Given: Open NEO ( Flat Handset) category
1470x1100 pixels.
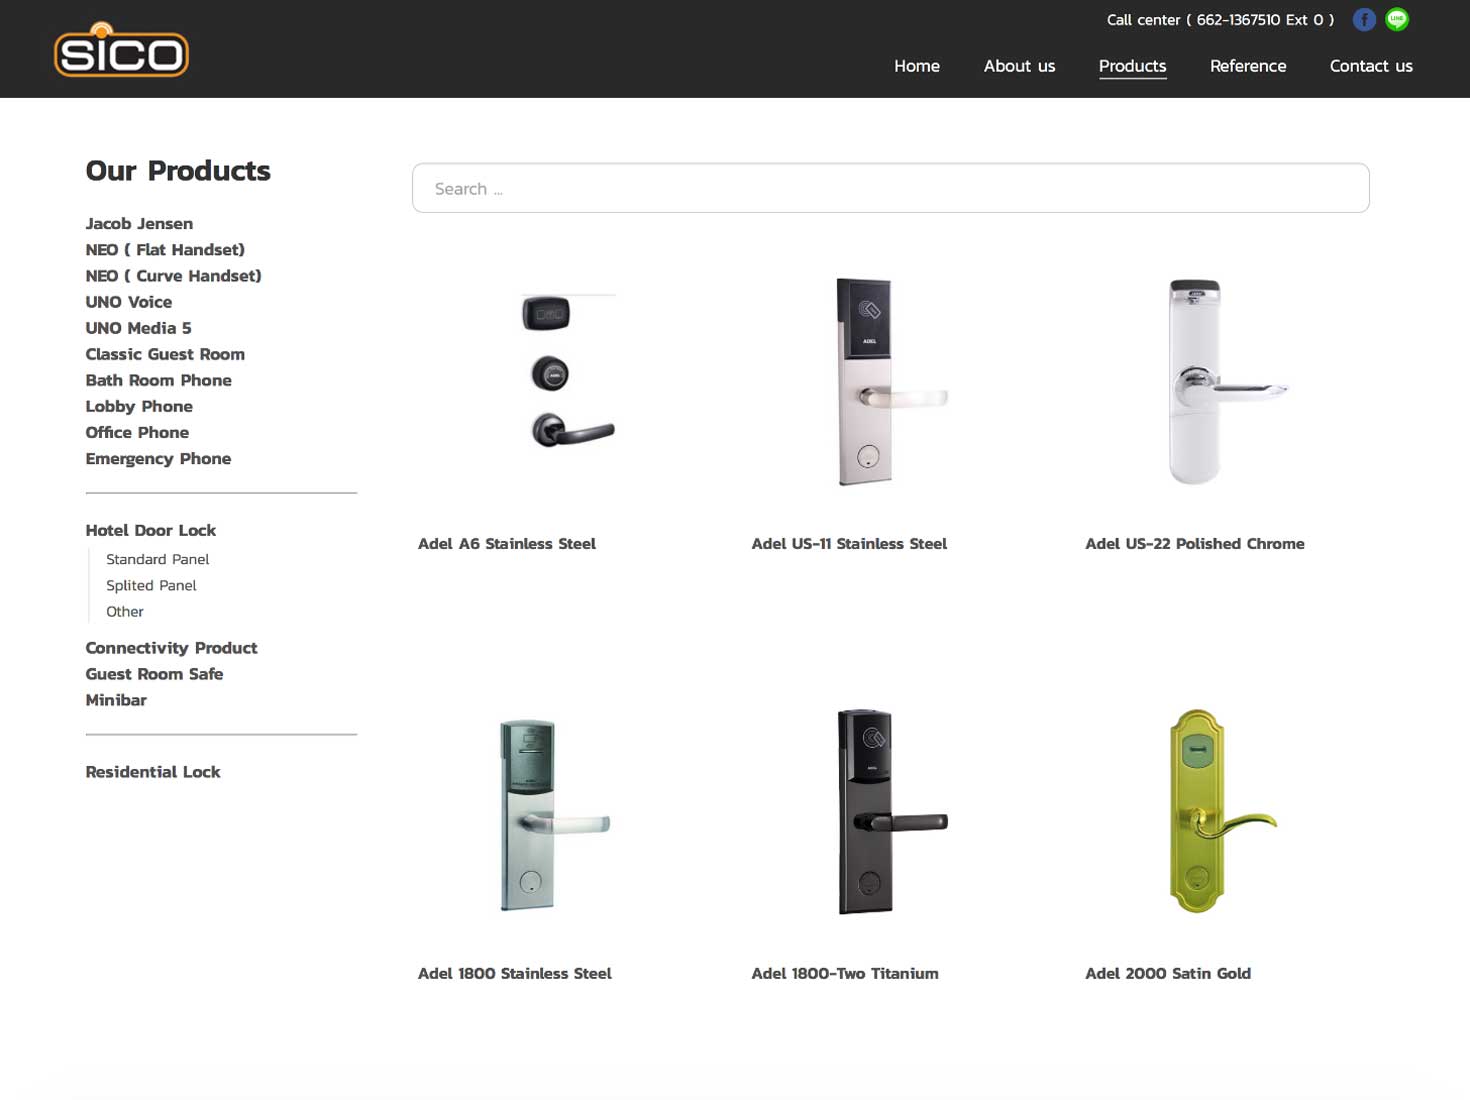Looking at the screenshot, I should click(x=165, y=250).
